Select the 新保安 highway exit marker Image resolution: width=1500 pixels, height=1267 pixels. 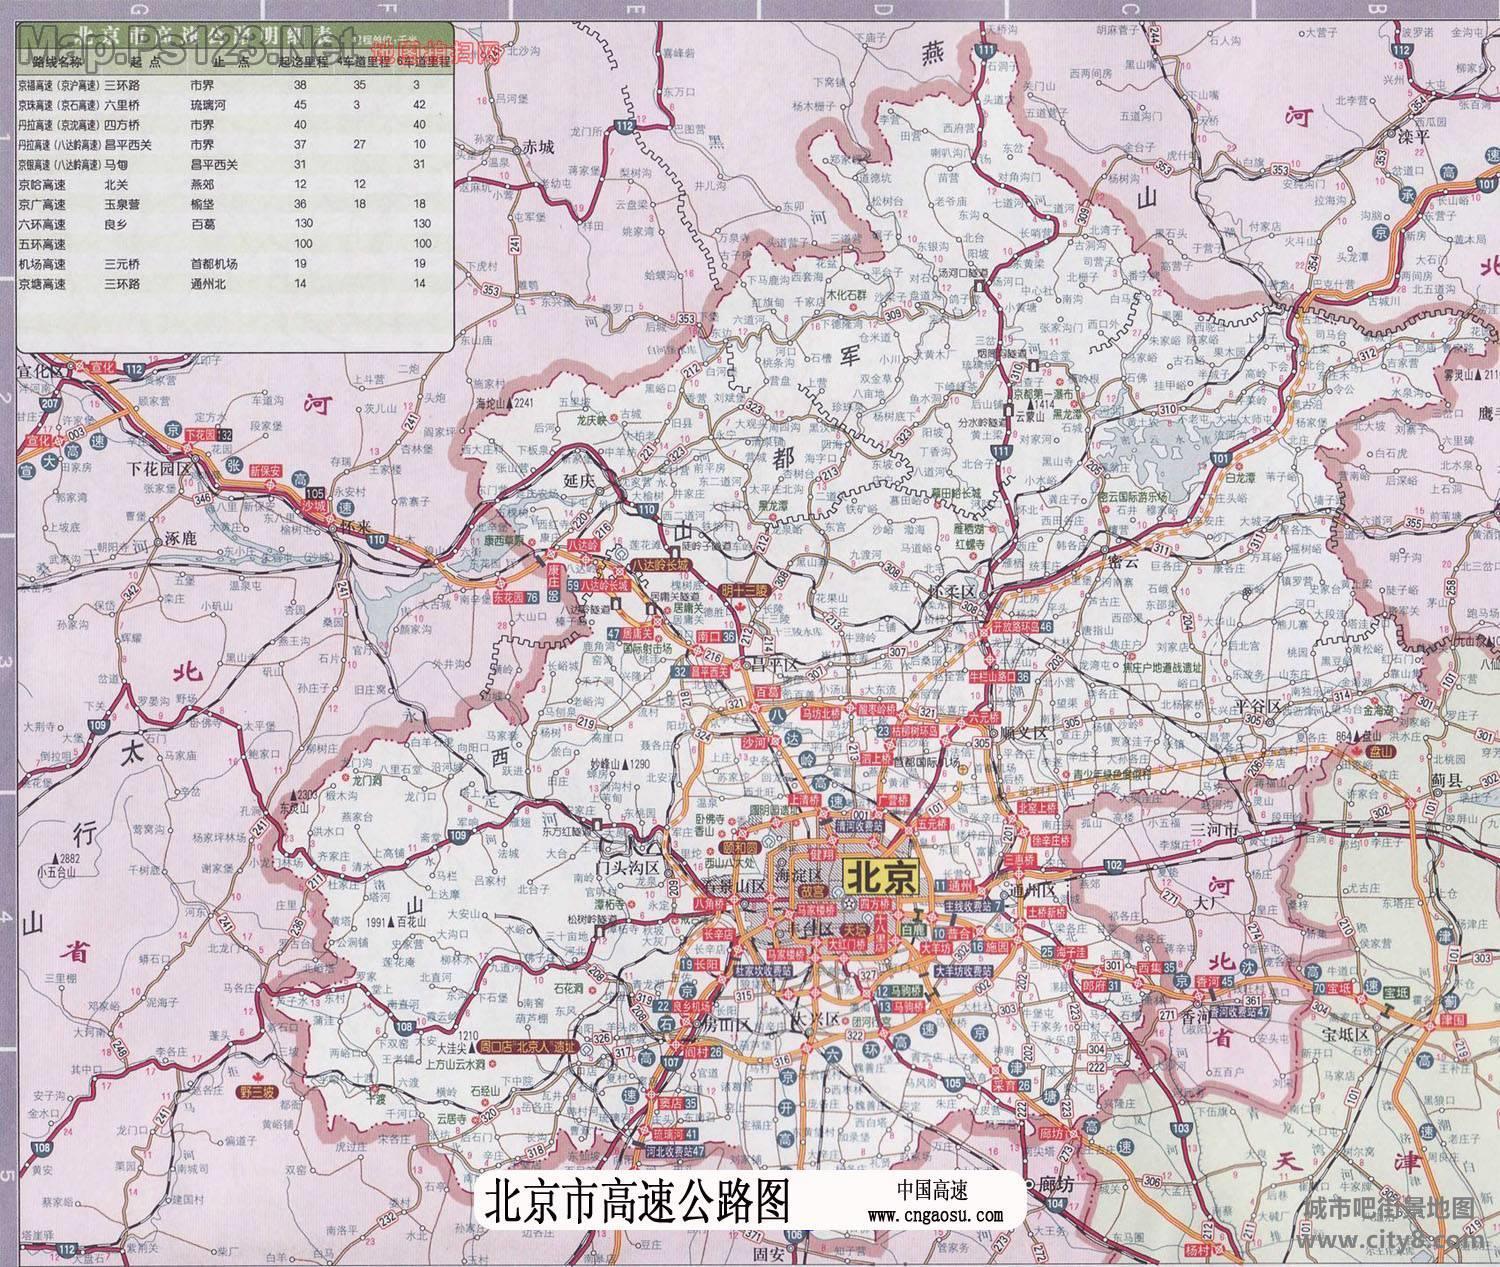tap(267, 469)
